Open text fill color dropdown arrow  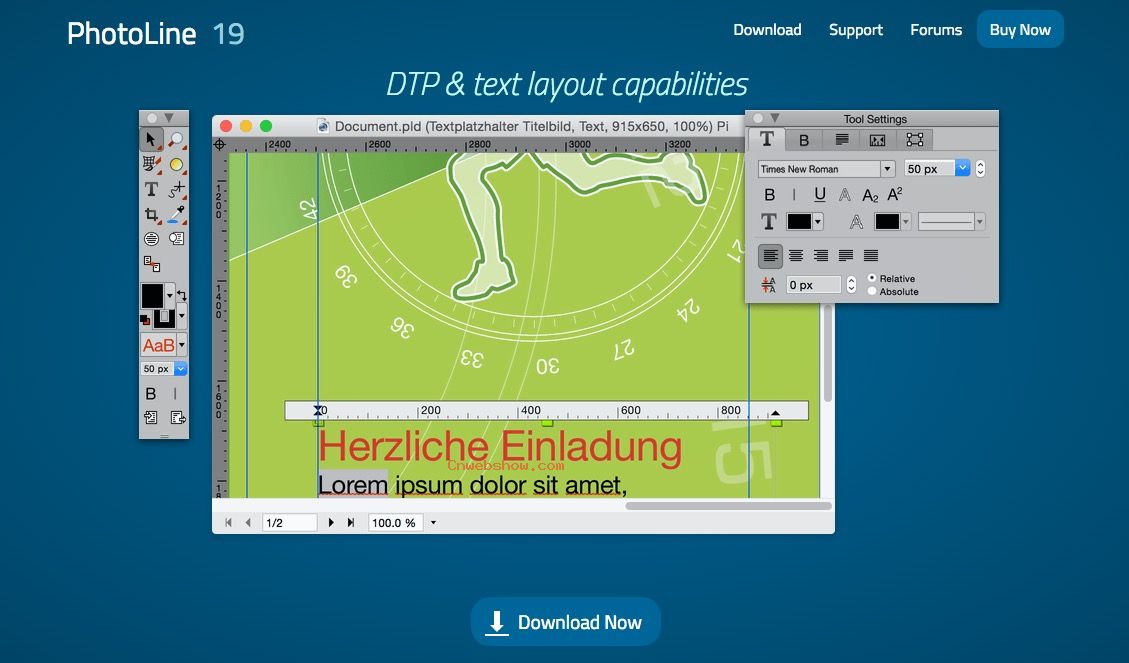(818, 222)
